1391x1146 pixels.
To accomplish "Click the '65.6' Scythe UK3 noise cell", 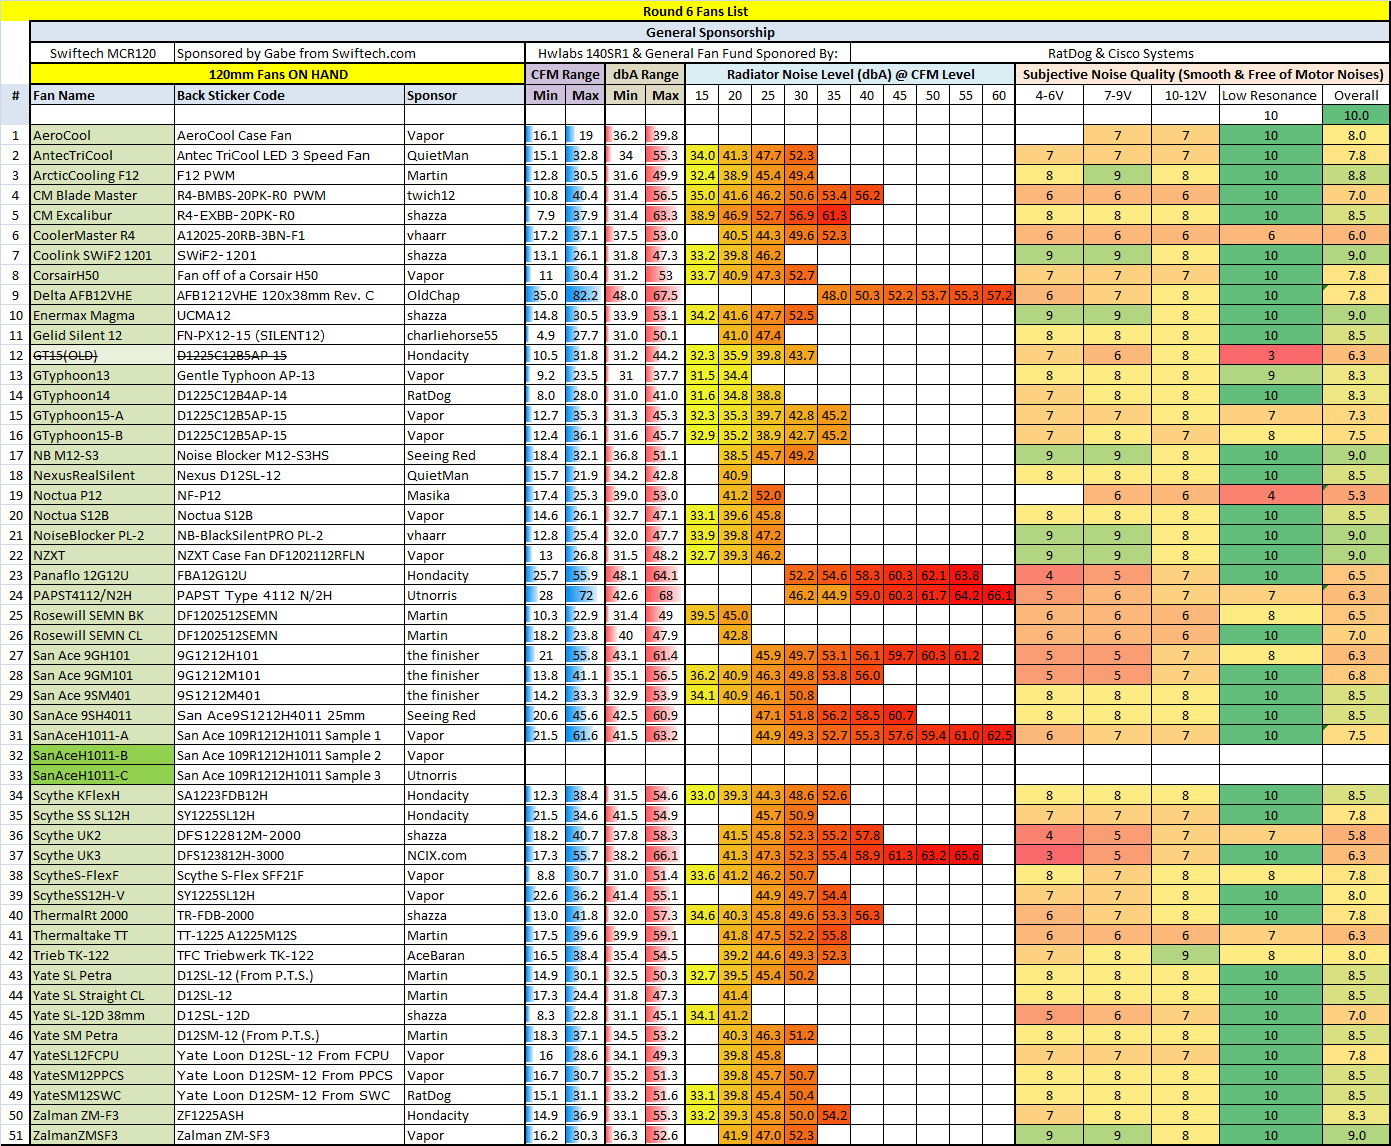I will pyautogui.click(x=966, y=855).
